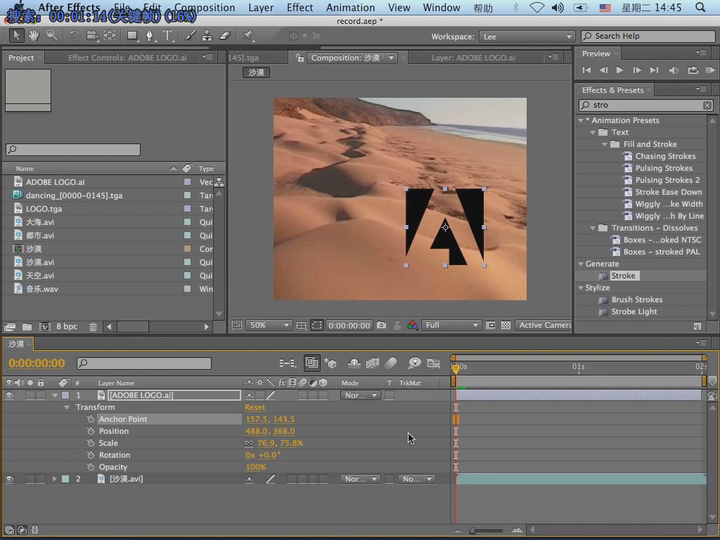Select the Selection arrow tool
720x540 pixels.
pyautogui.click(x=16, y=36)
